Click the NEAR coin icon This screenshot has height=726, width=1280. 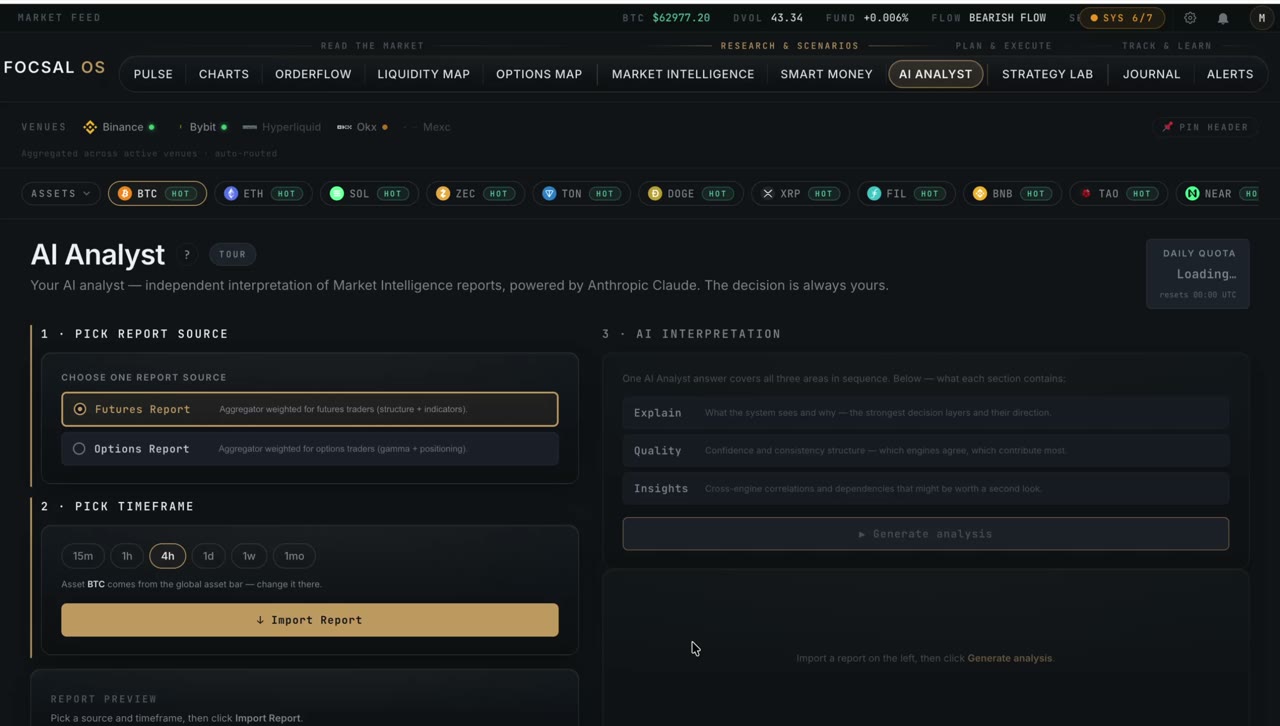point(1192,193)
